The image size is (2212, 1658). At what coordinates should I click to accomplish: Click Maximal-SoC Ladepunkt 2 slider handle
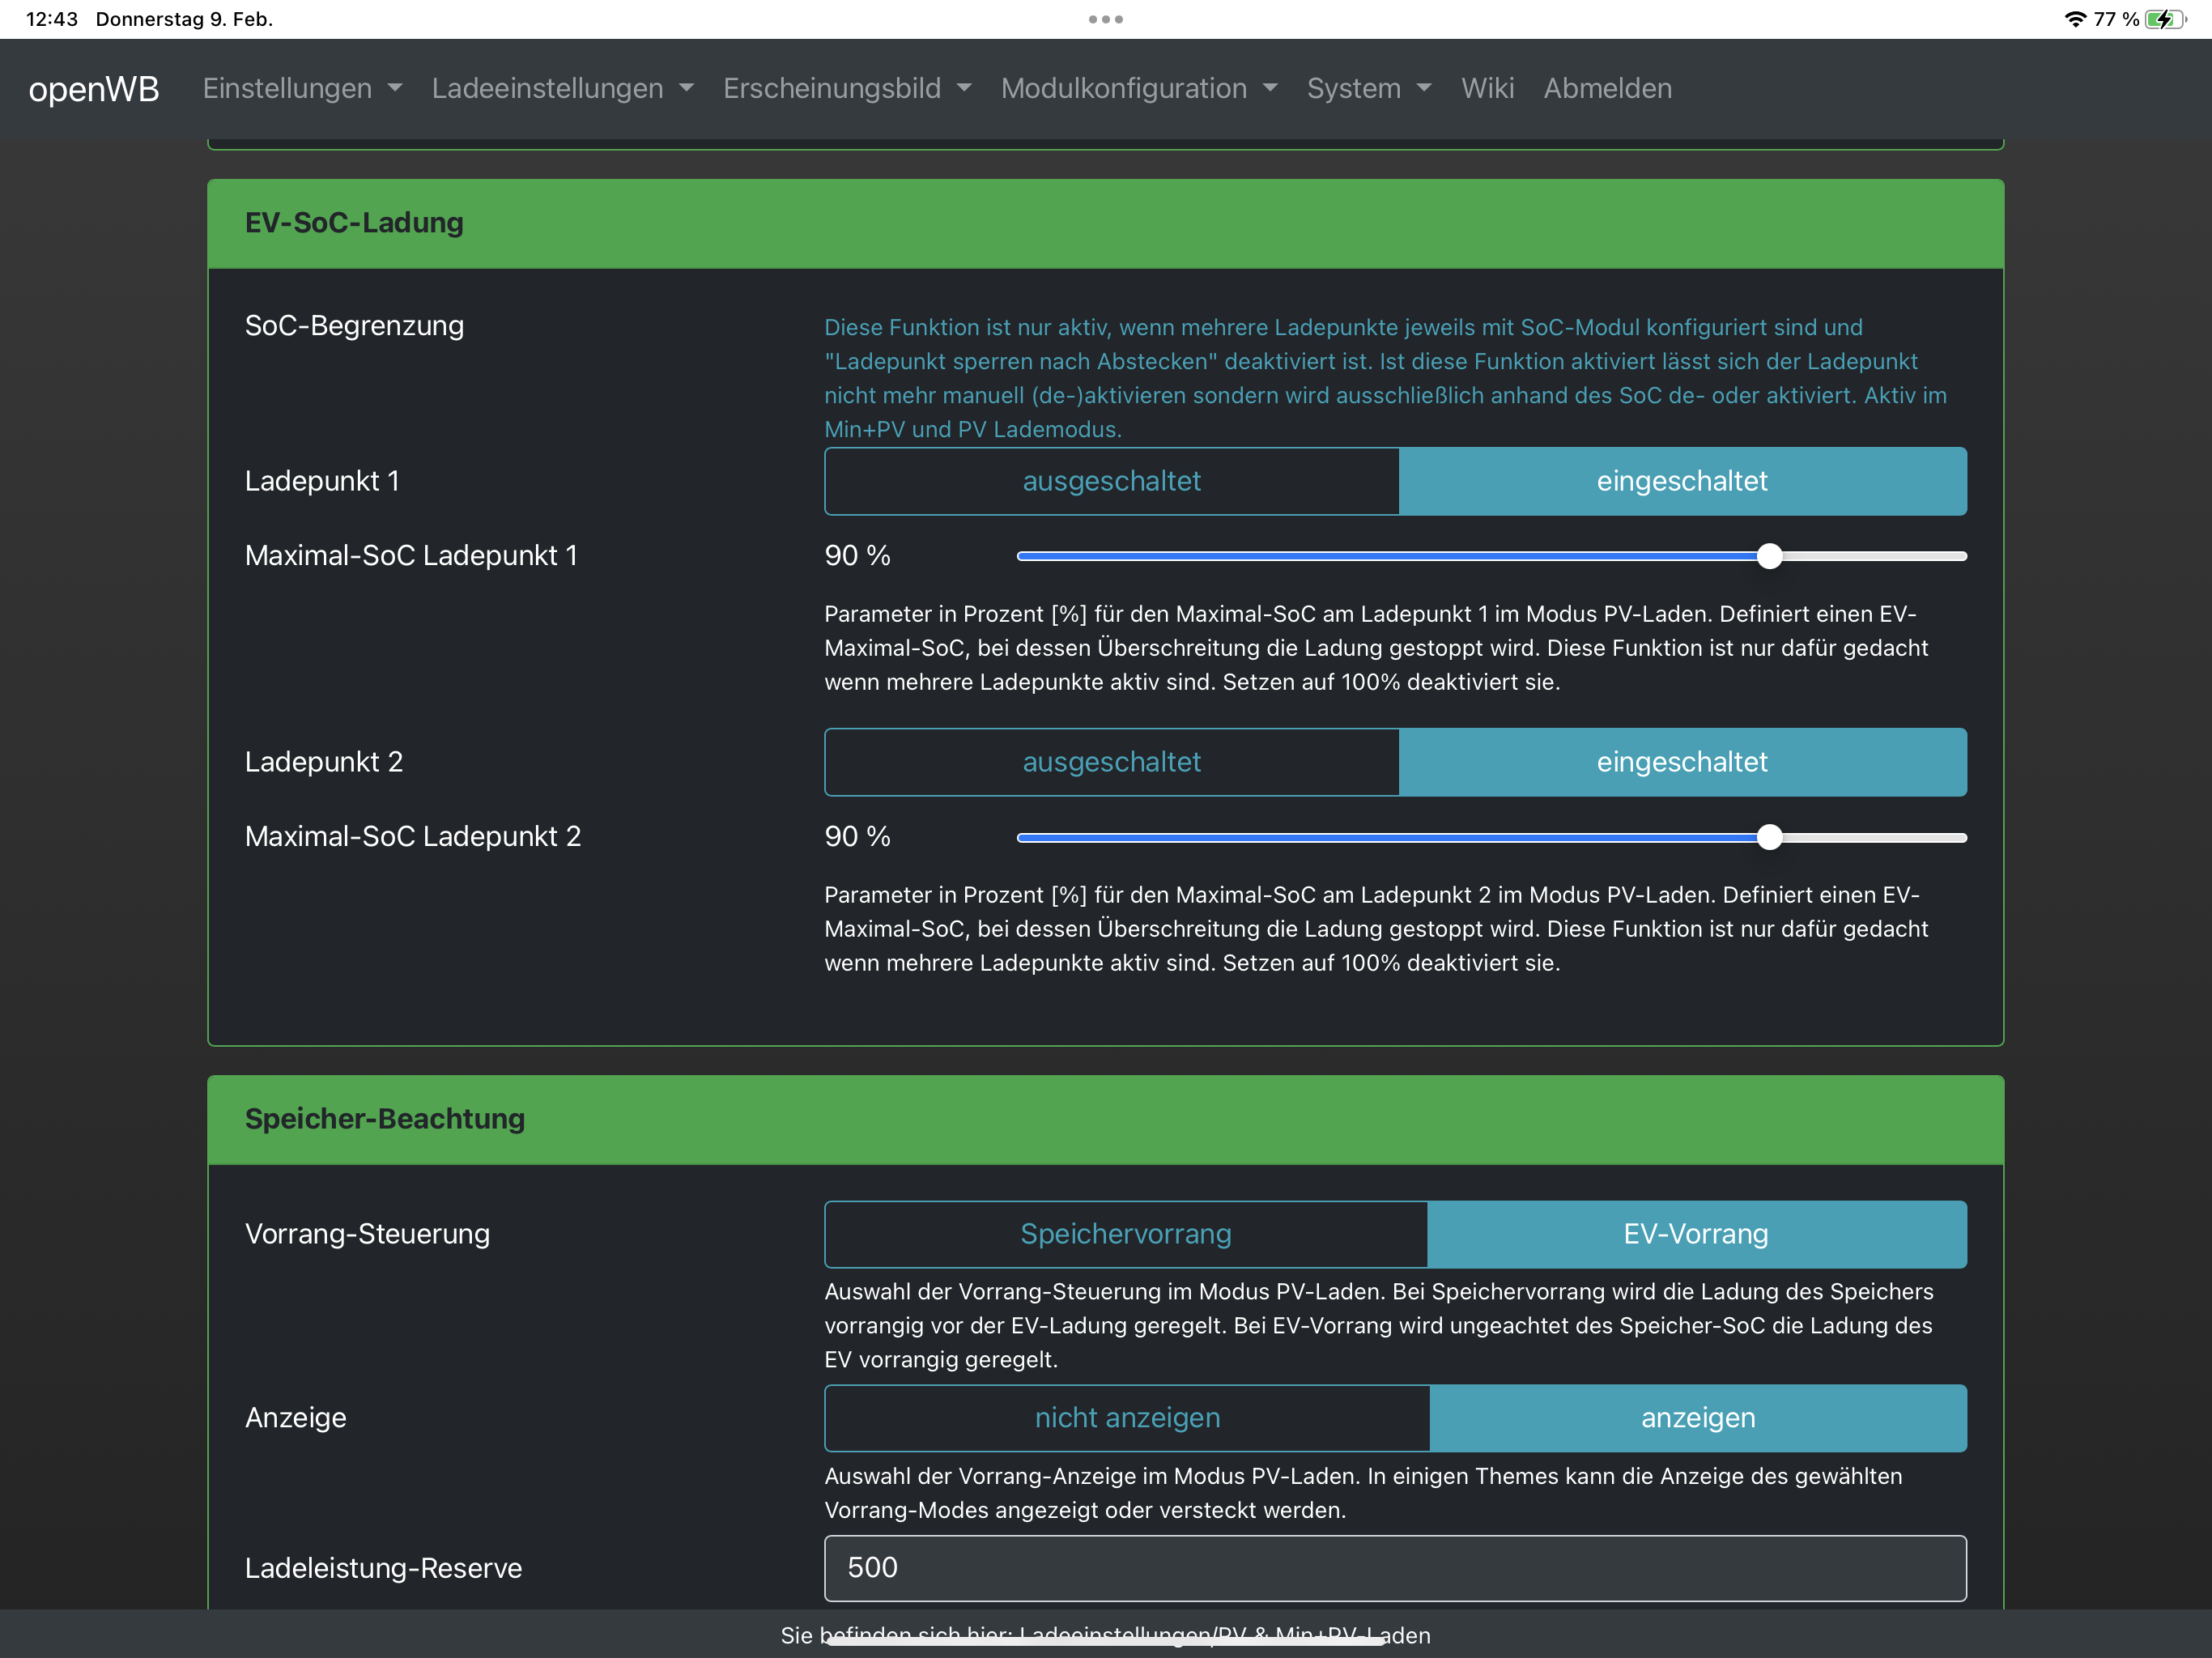tap(1769, 837)
